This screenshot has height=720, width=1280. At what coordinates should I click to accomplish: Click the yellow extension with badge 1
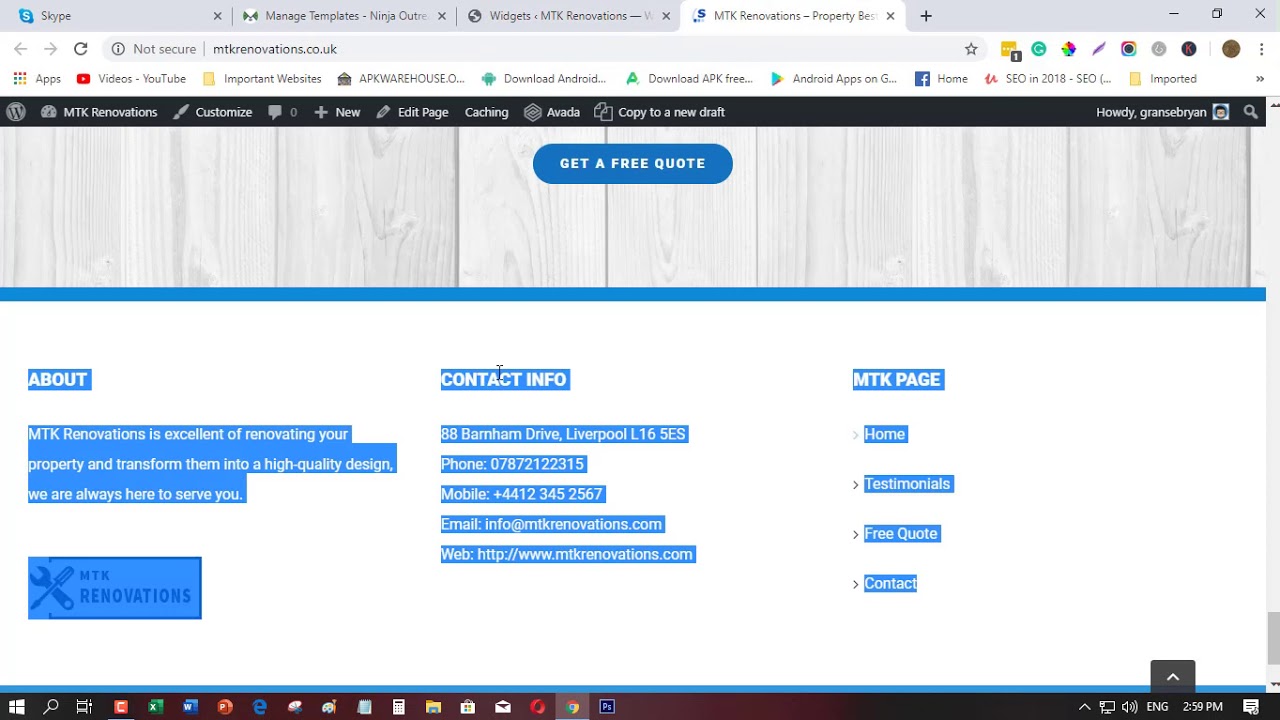[x=1009, y=50]
